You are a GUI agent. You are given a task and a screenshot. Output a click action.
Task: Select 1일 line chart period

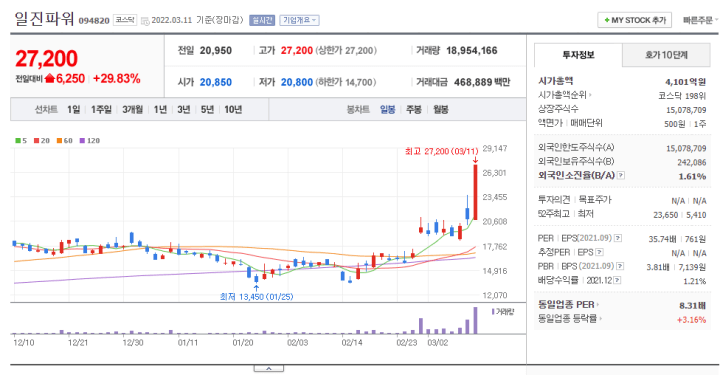pos(73,110)
